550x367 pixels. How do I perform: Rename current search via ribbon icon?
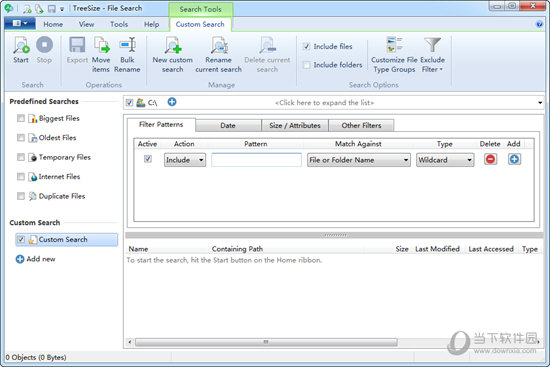pyautogui.click(x=219, y=45)
